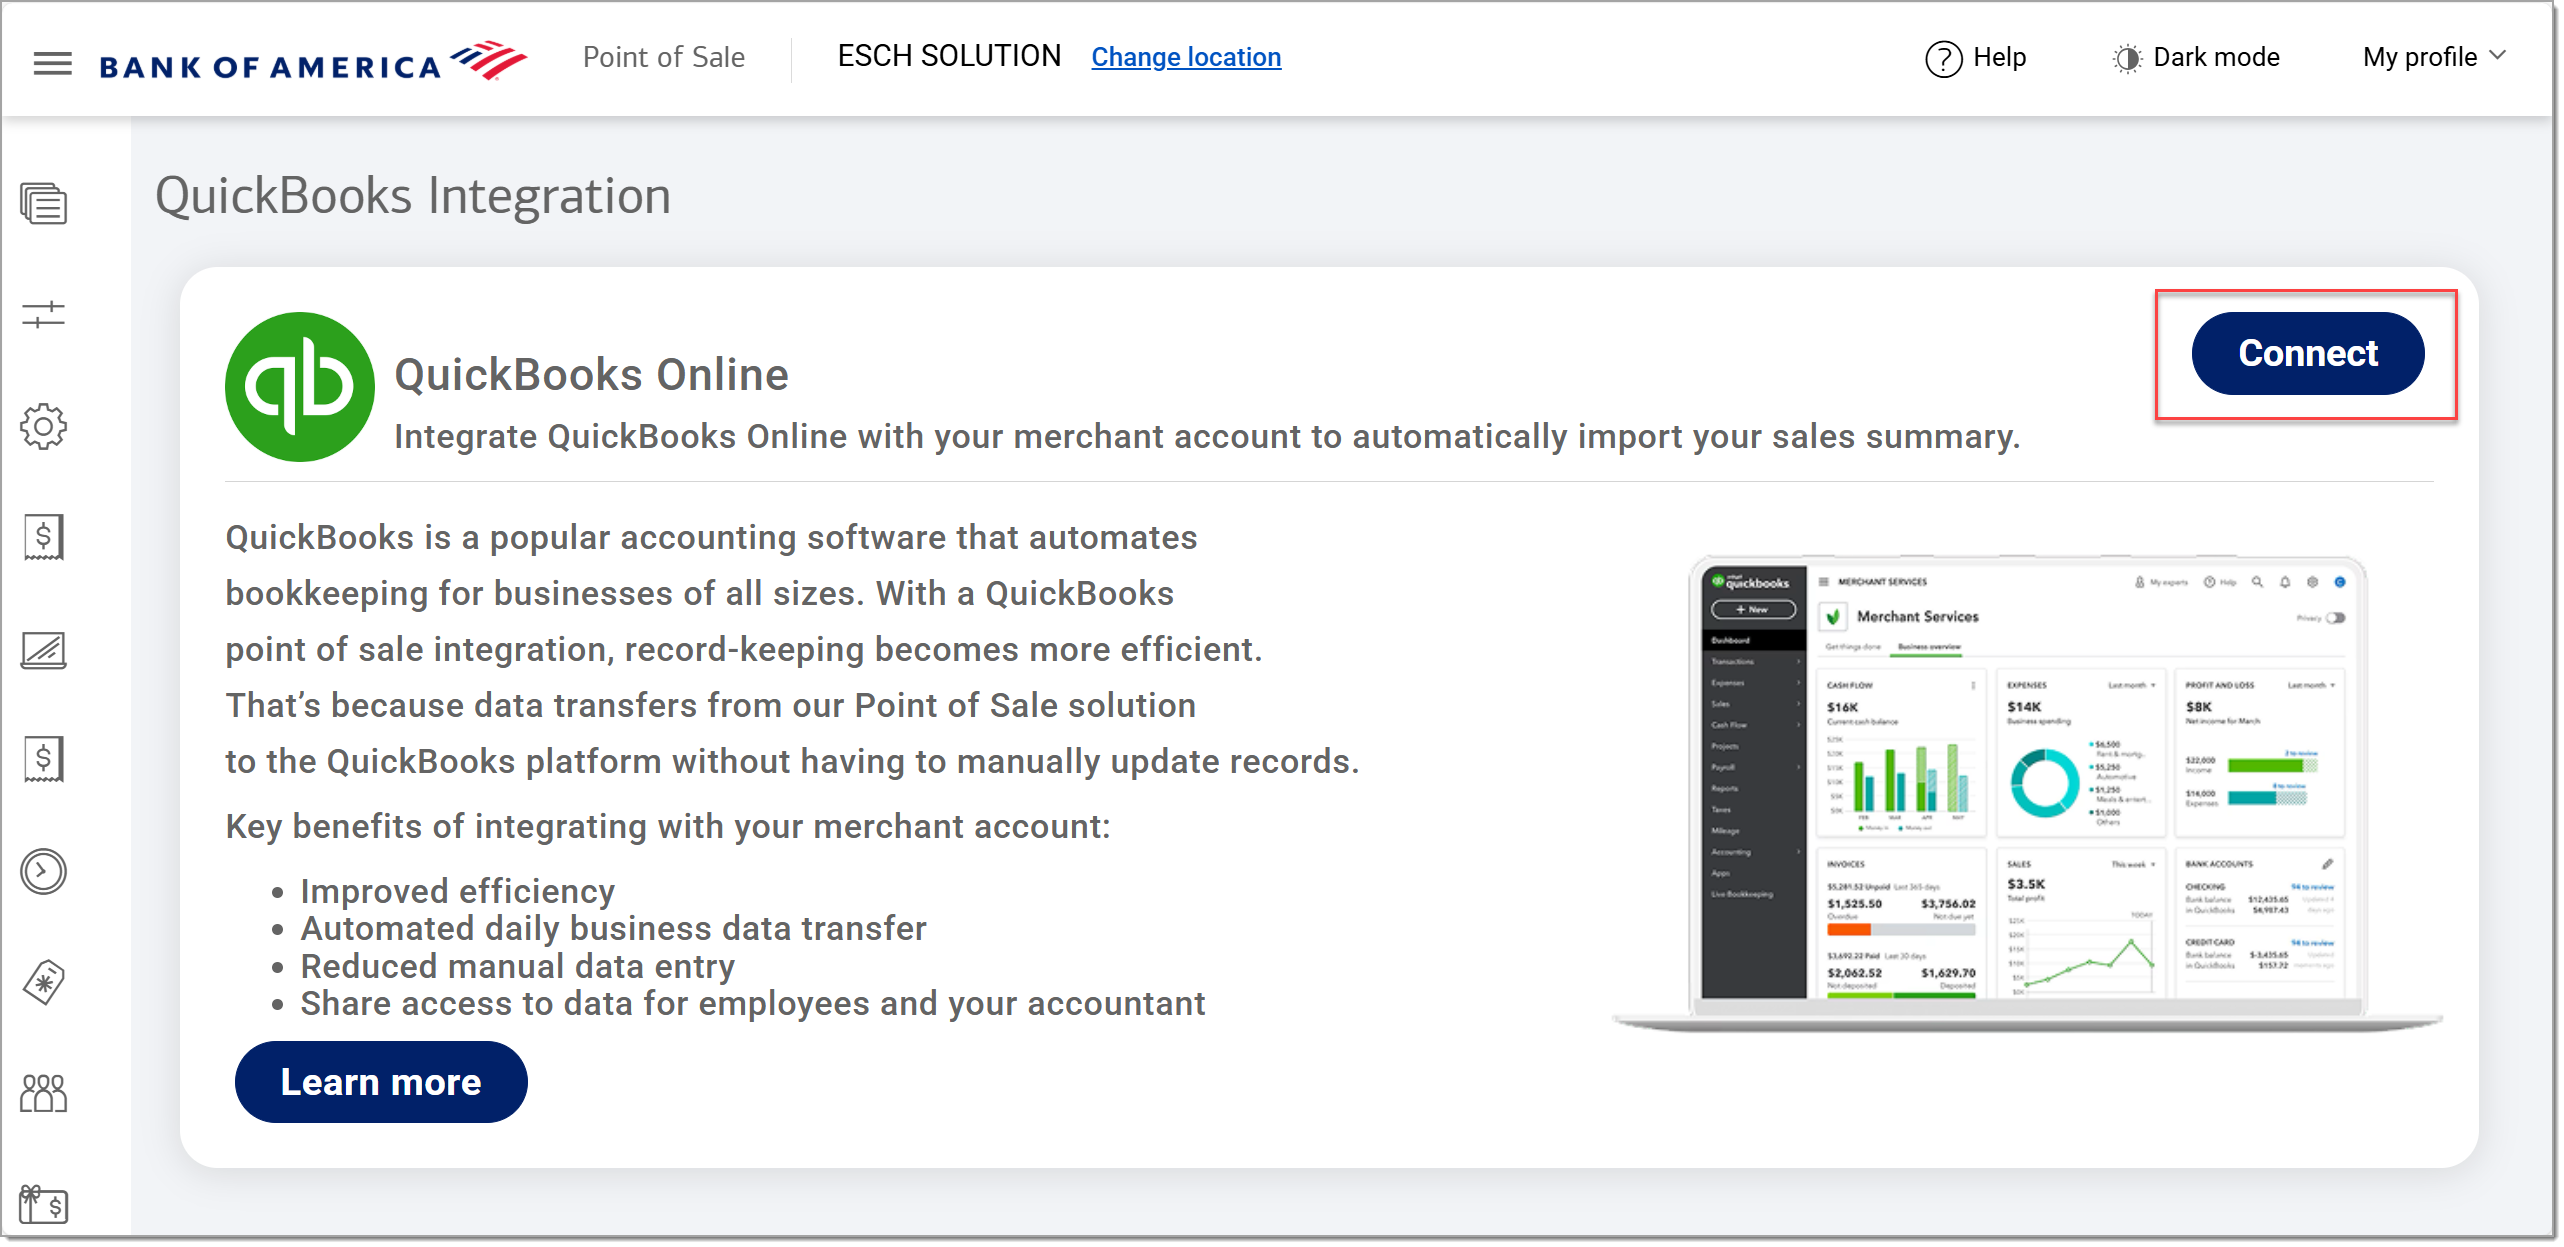Click the Help question mark icon
Screen dimensions: 2564x1247
click(x=1943, y=58)
